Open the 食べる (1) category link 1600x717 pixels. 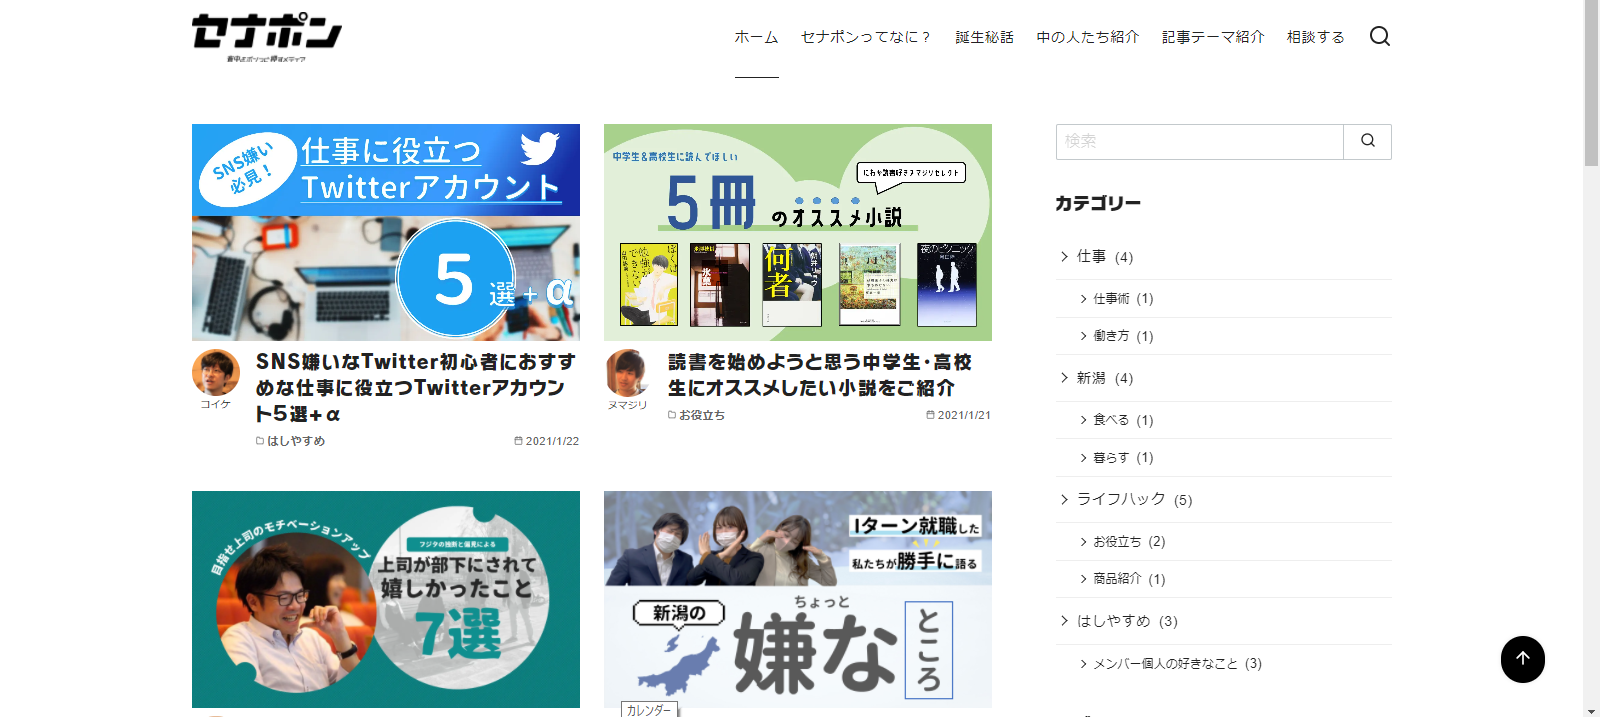(x=1123, y=420)
